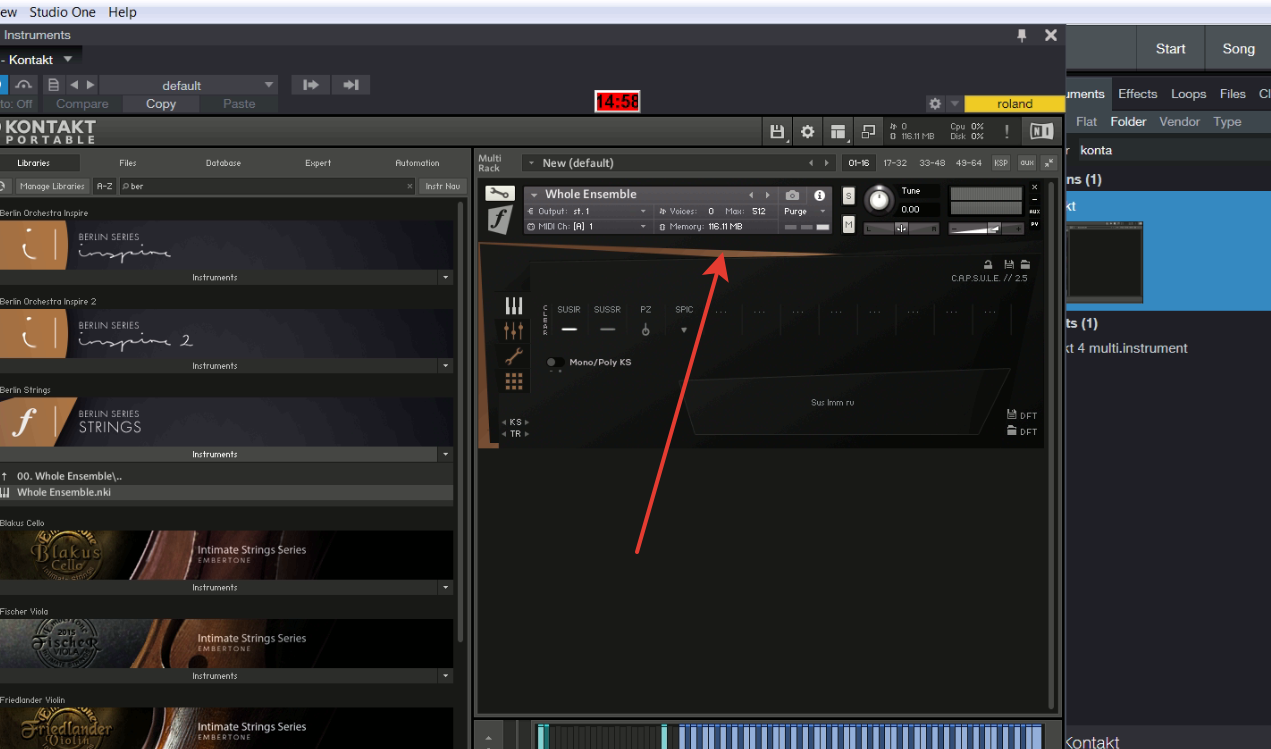This screenshot has width=1271, height=749.
Task: Expand Fischer Viola Instruments dropdown
Action: click(x=445, y=676)
